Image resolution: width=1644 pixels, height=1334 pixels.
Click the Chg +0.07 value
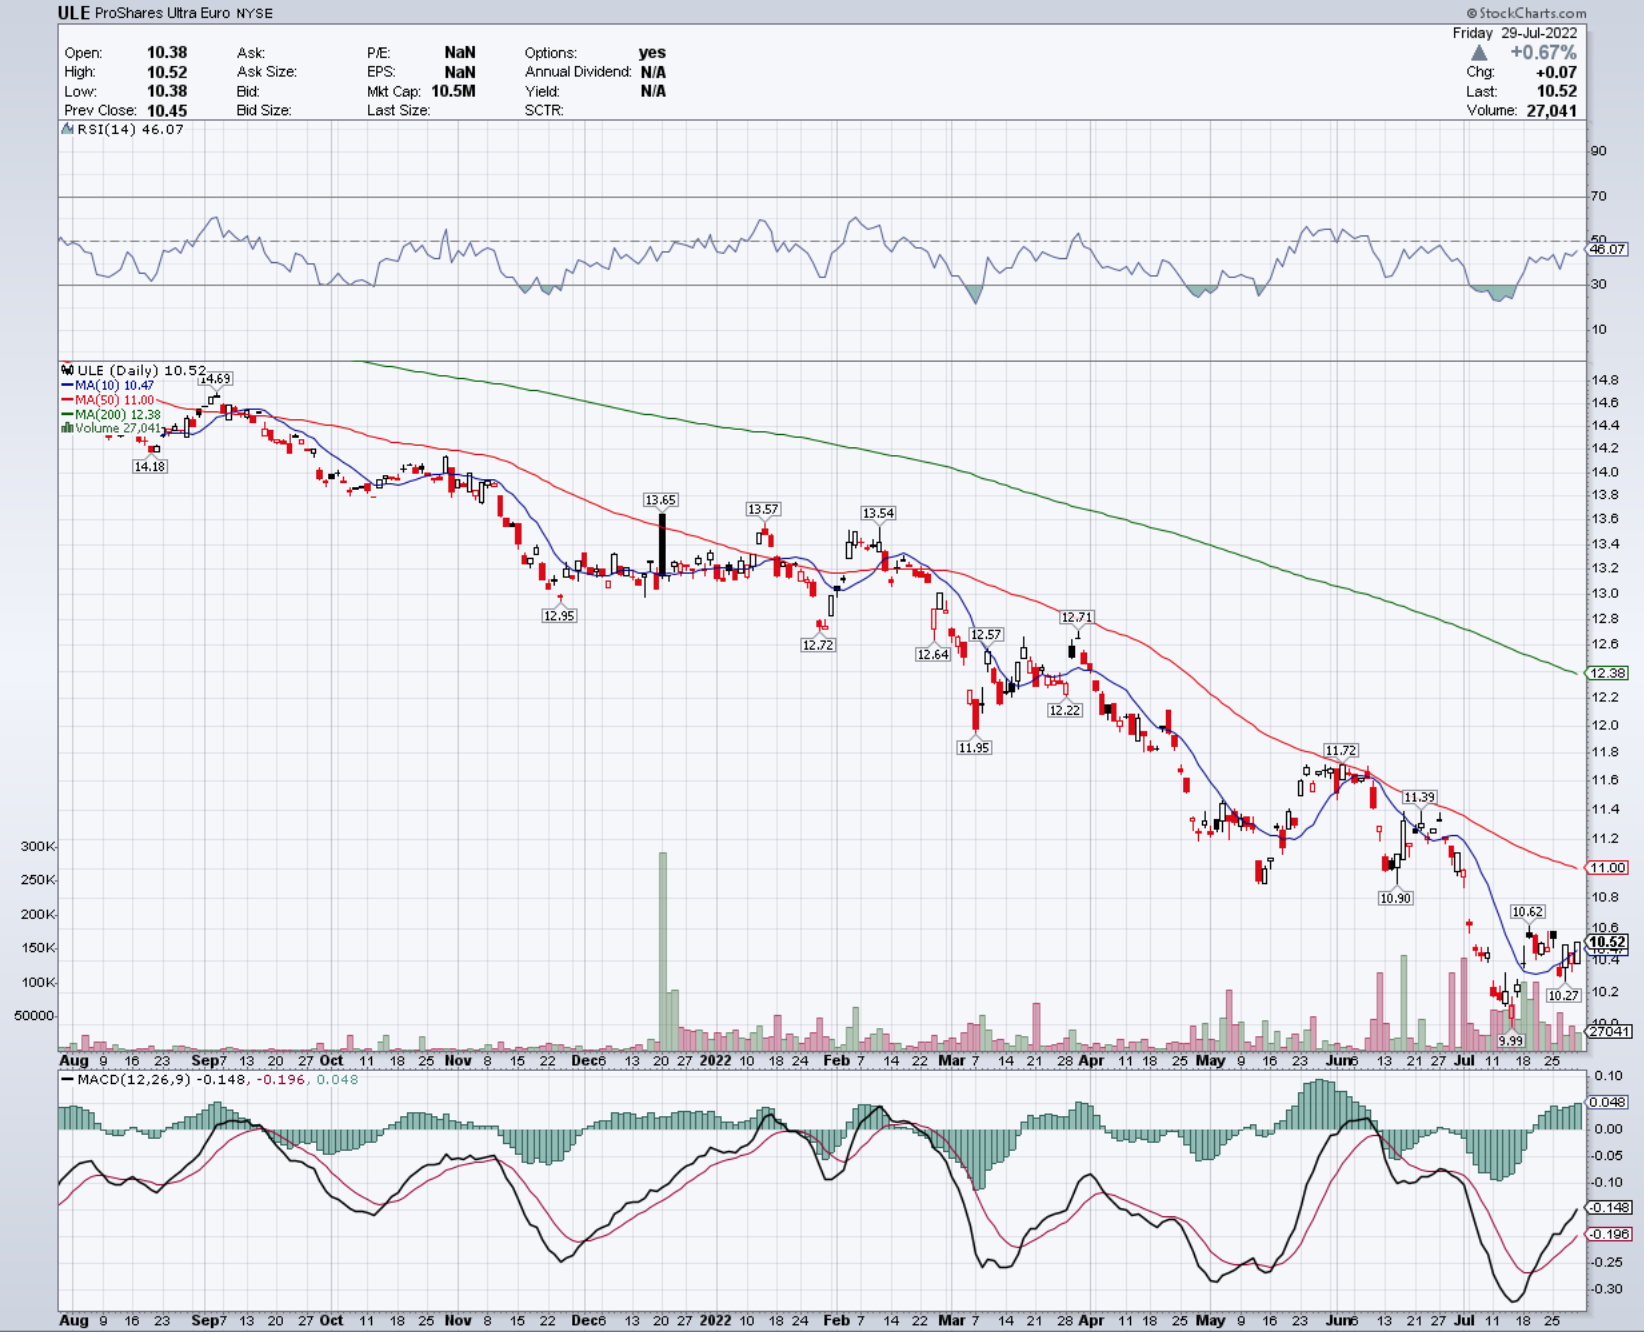tap(1556, 72)
